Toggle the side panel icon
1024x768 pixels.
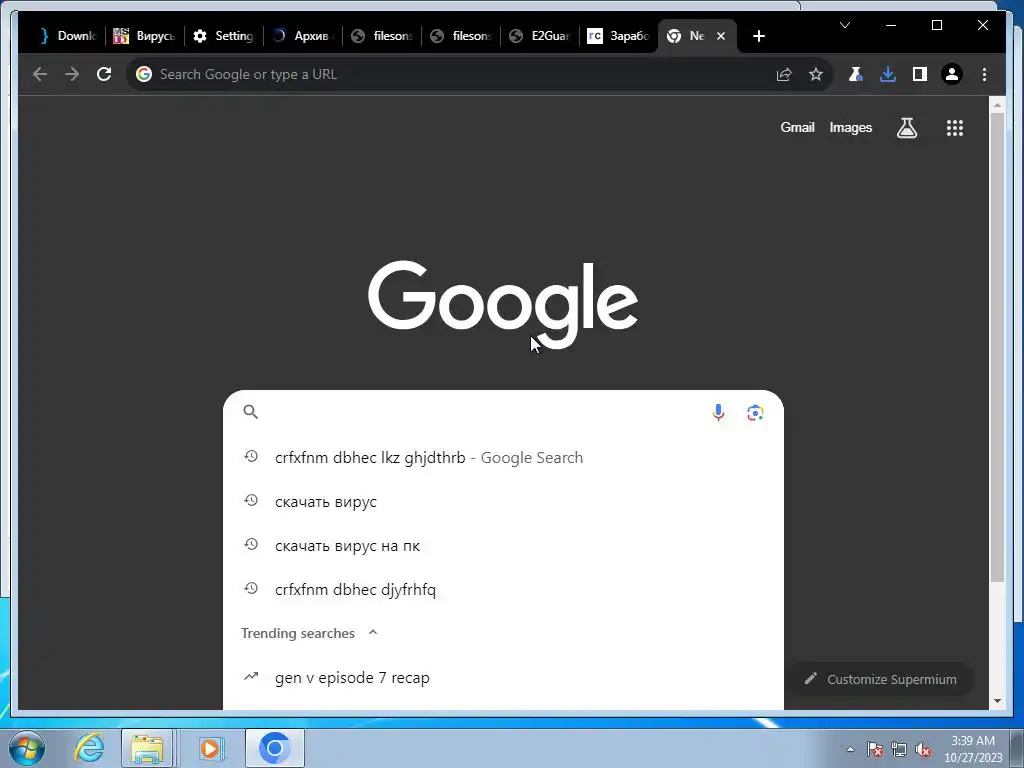coord(920,74)
